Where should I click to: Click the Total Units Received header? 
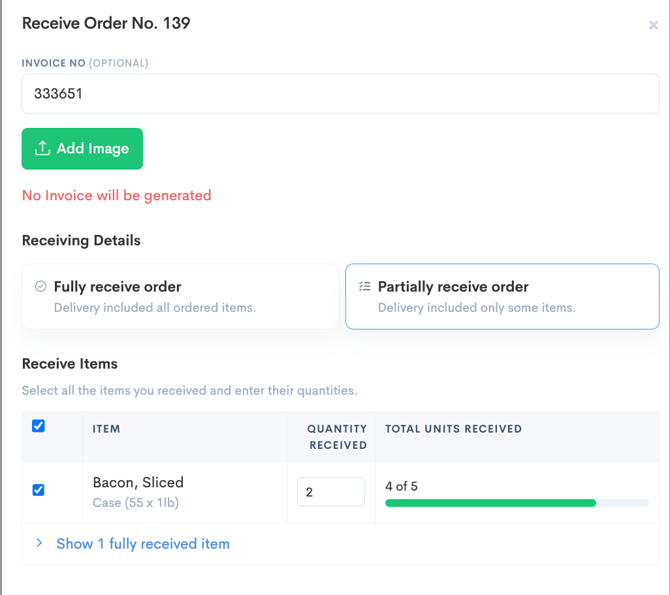(x=453, y=429)
